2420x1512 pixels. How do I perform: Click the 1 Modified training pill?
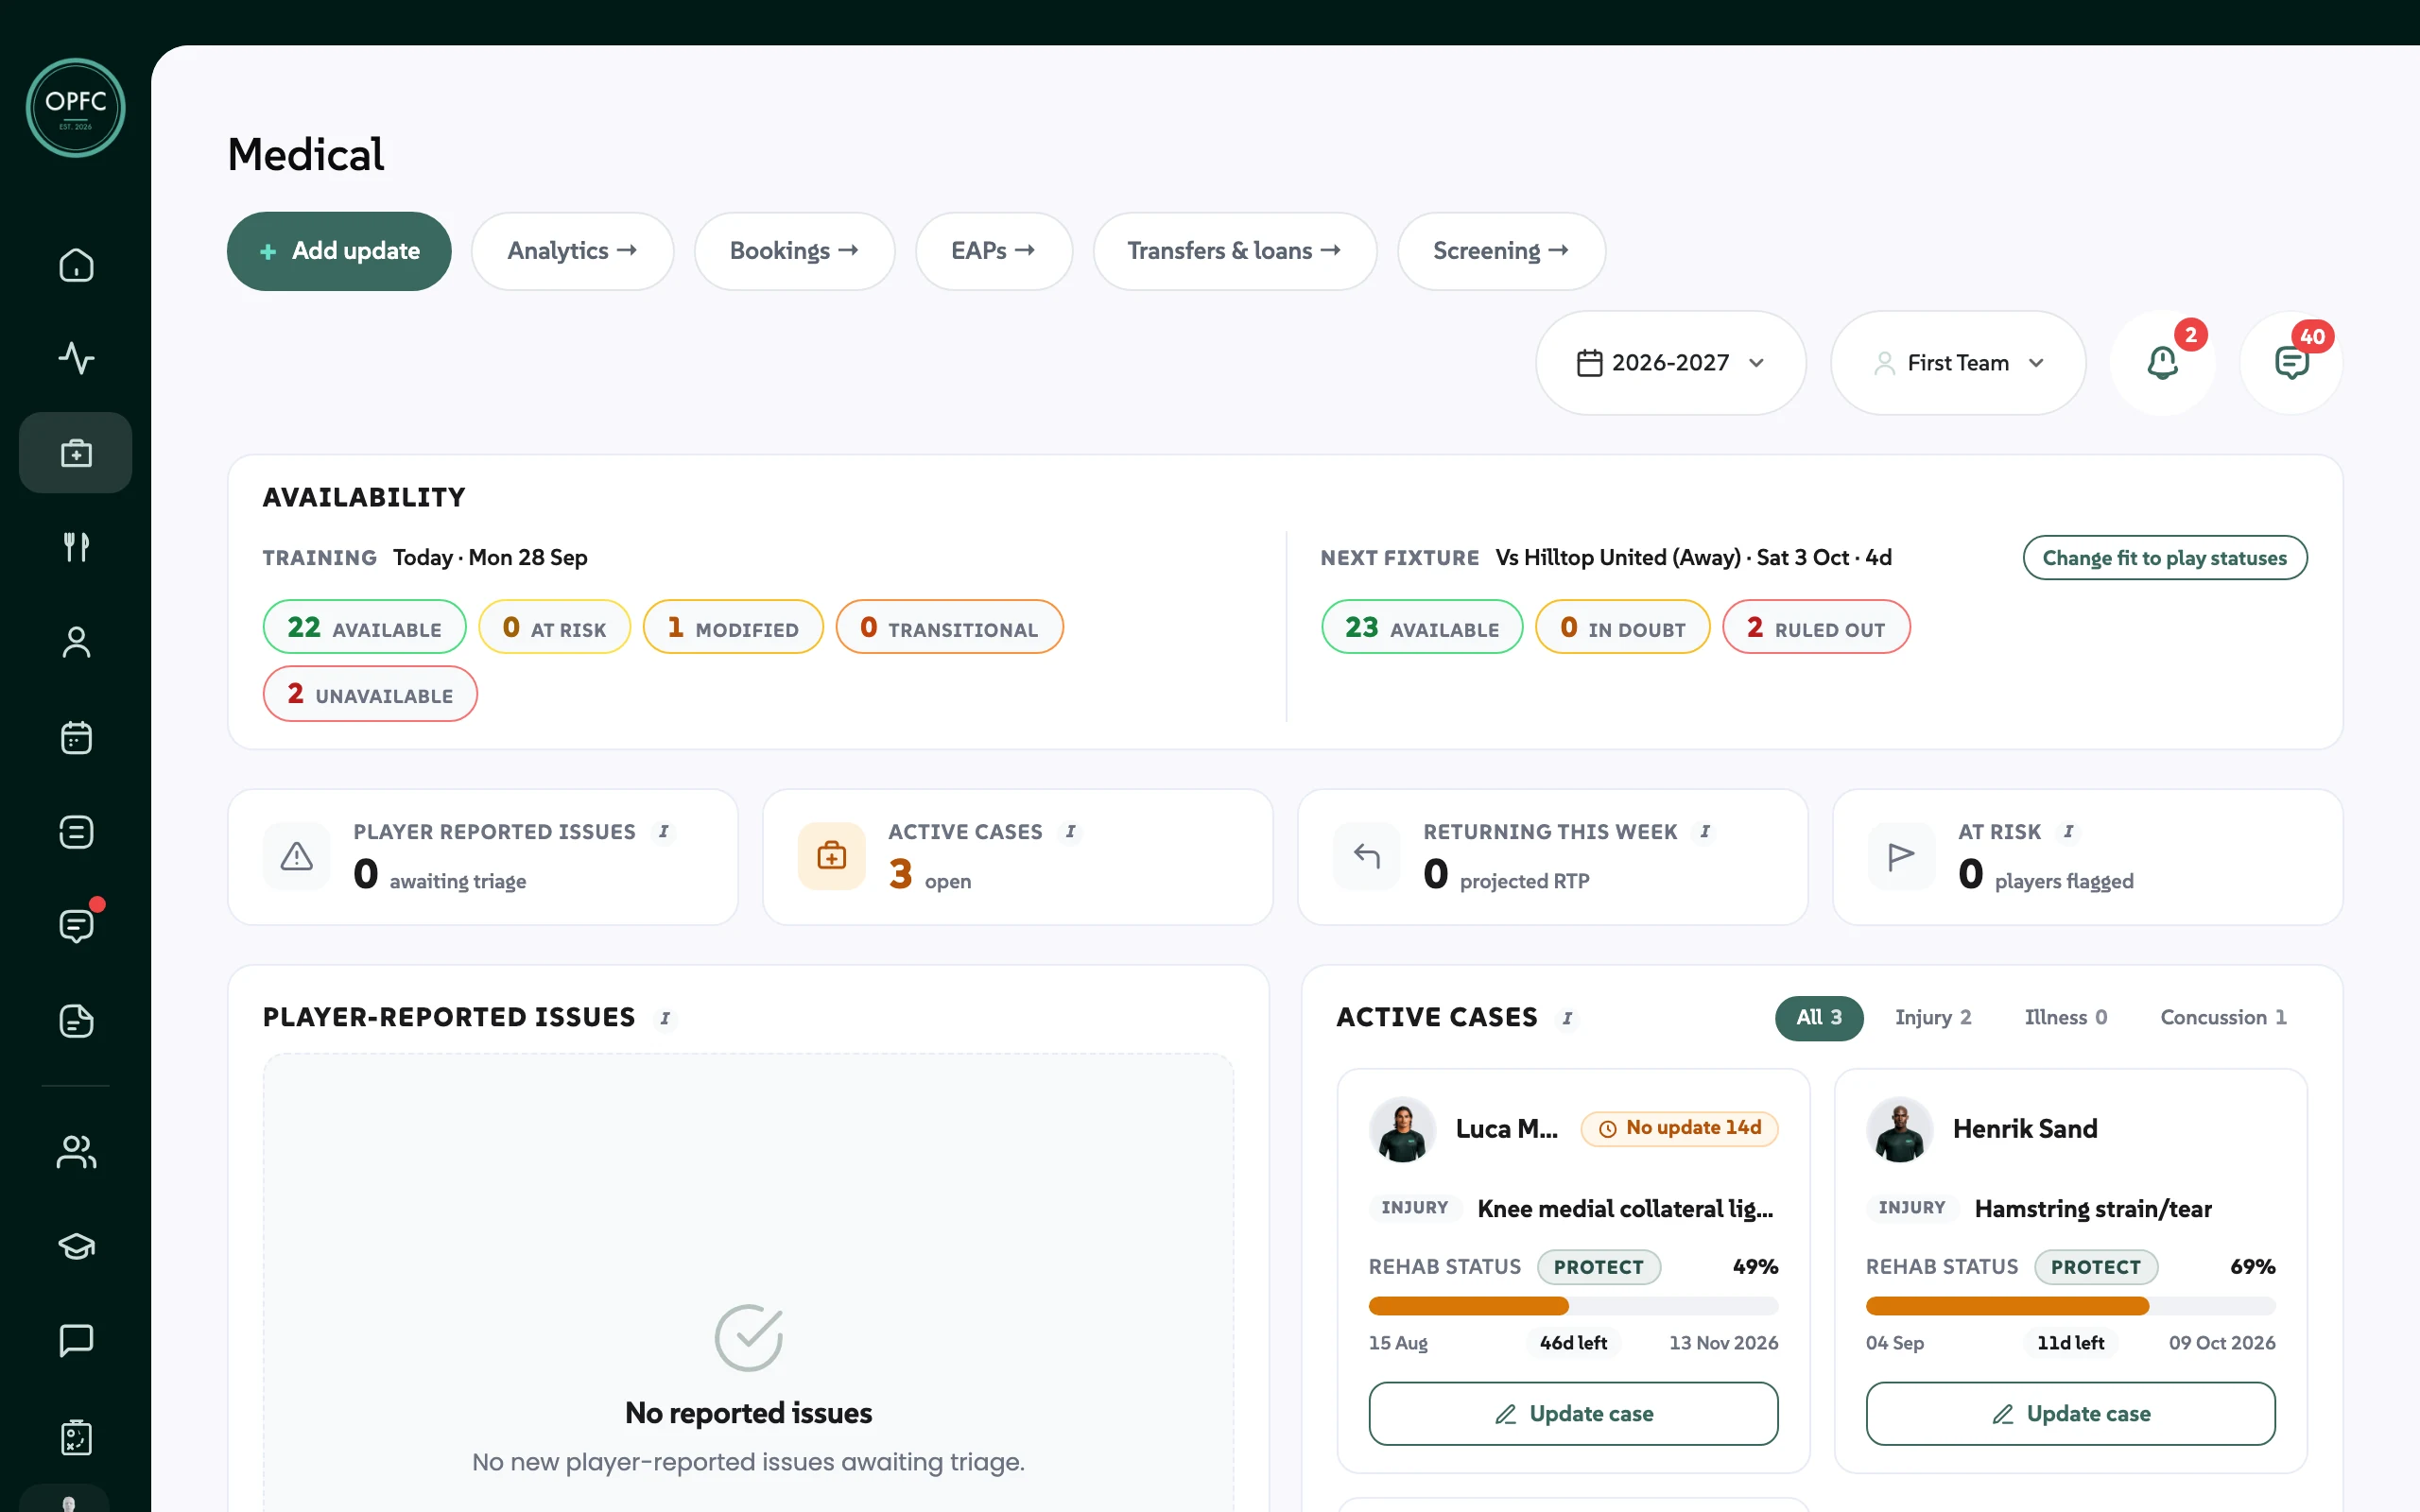pyautogui.click(x=733, y=628)
